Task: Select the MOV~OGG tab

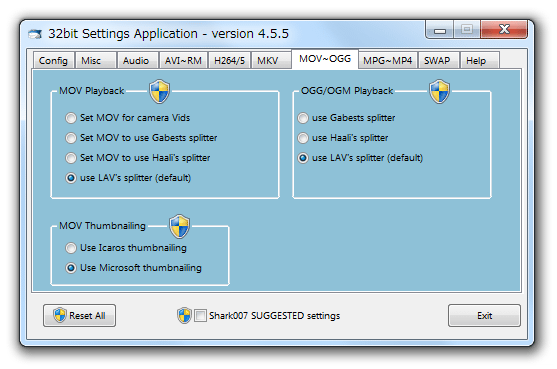Action: 325,59
